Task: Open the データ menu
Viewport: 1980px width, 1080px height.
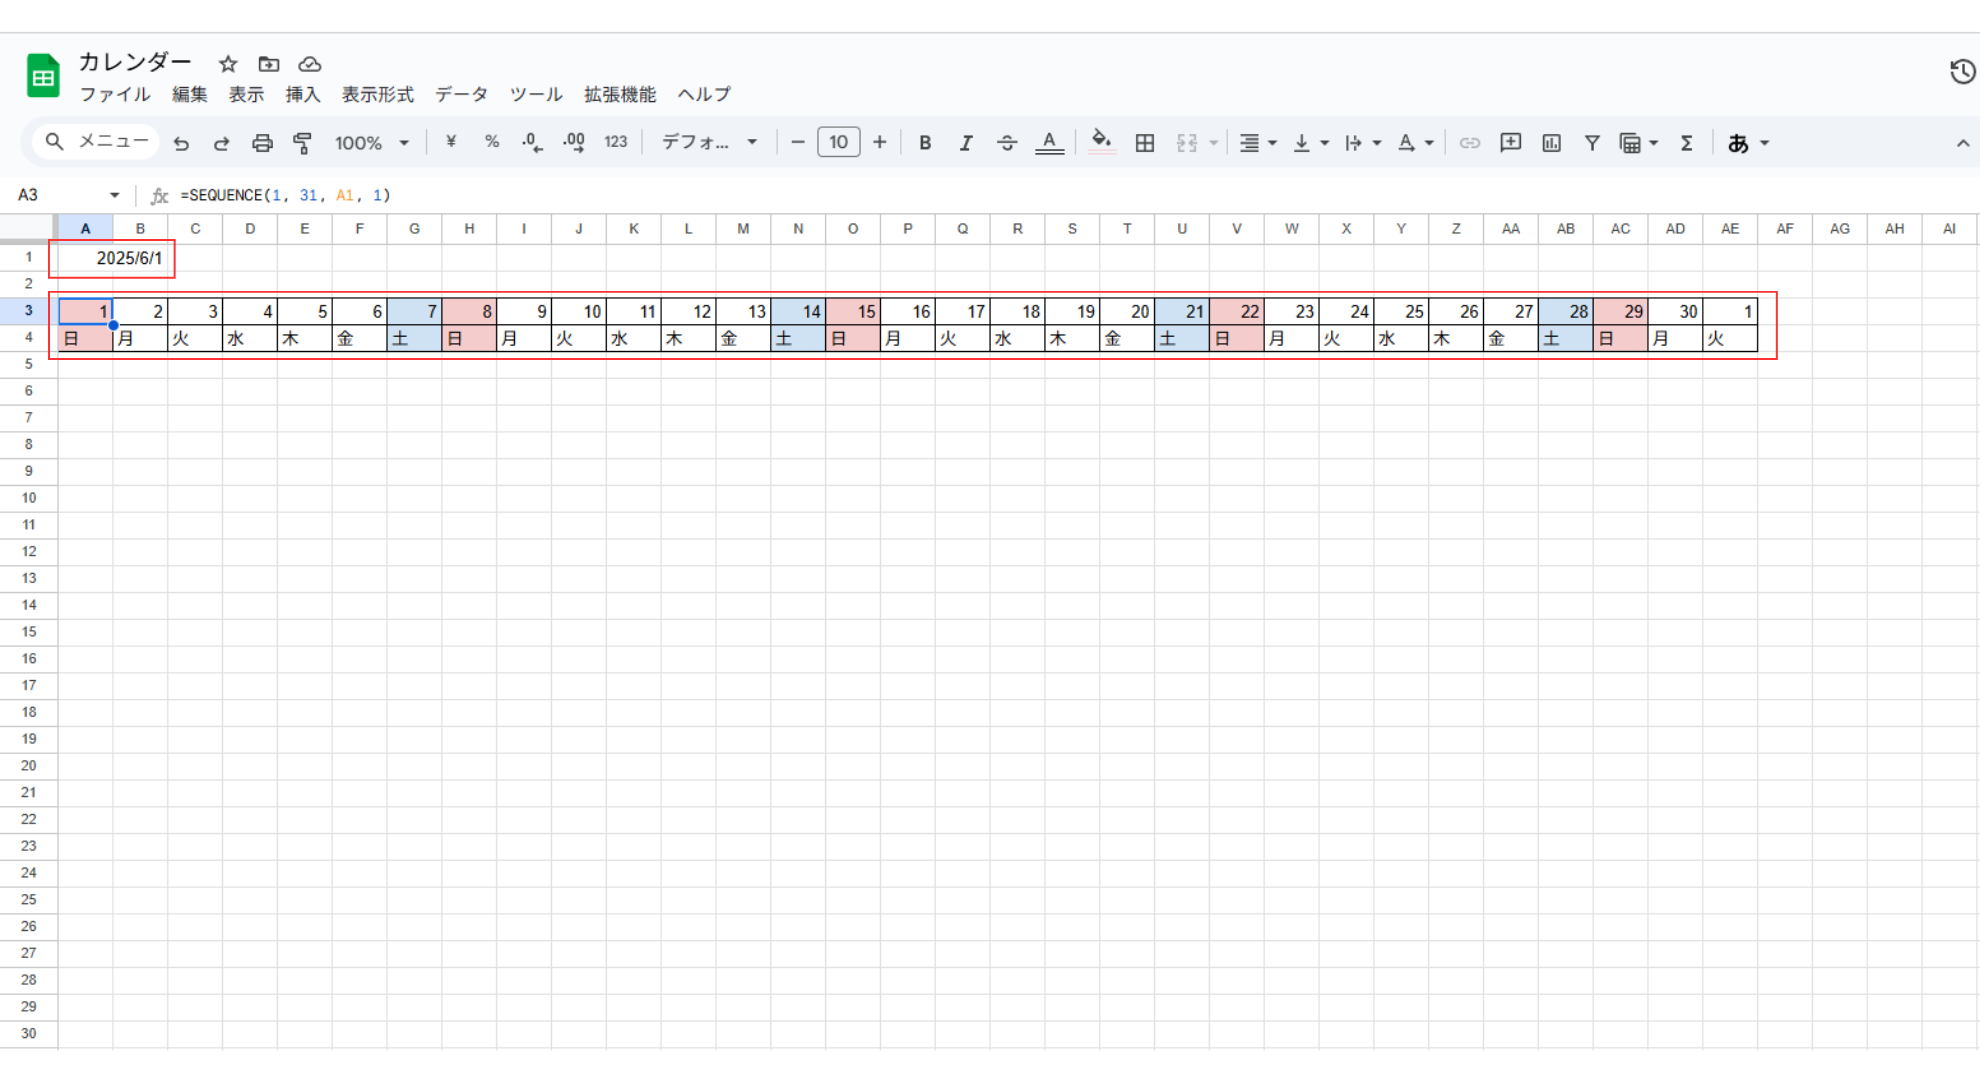Action: [x=461, y=94]
